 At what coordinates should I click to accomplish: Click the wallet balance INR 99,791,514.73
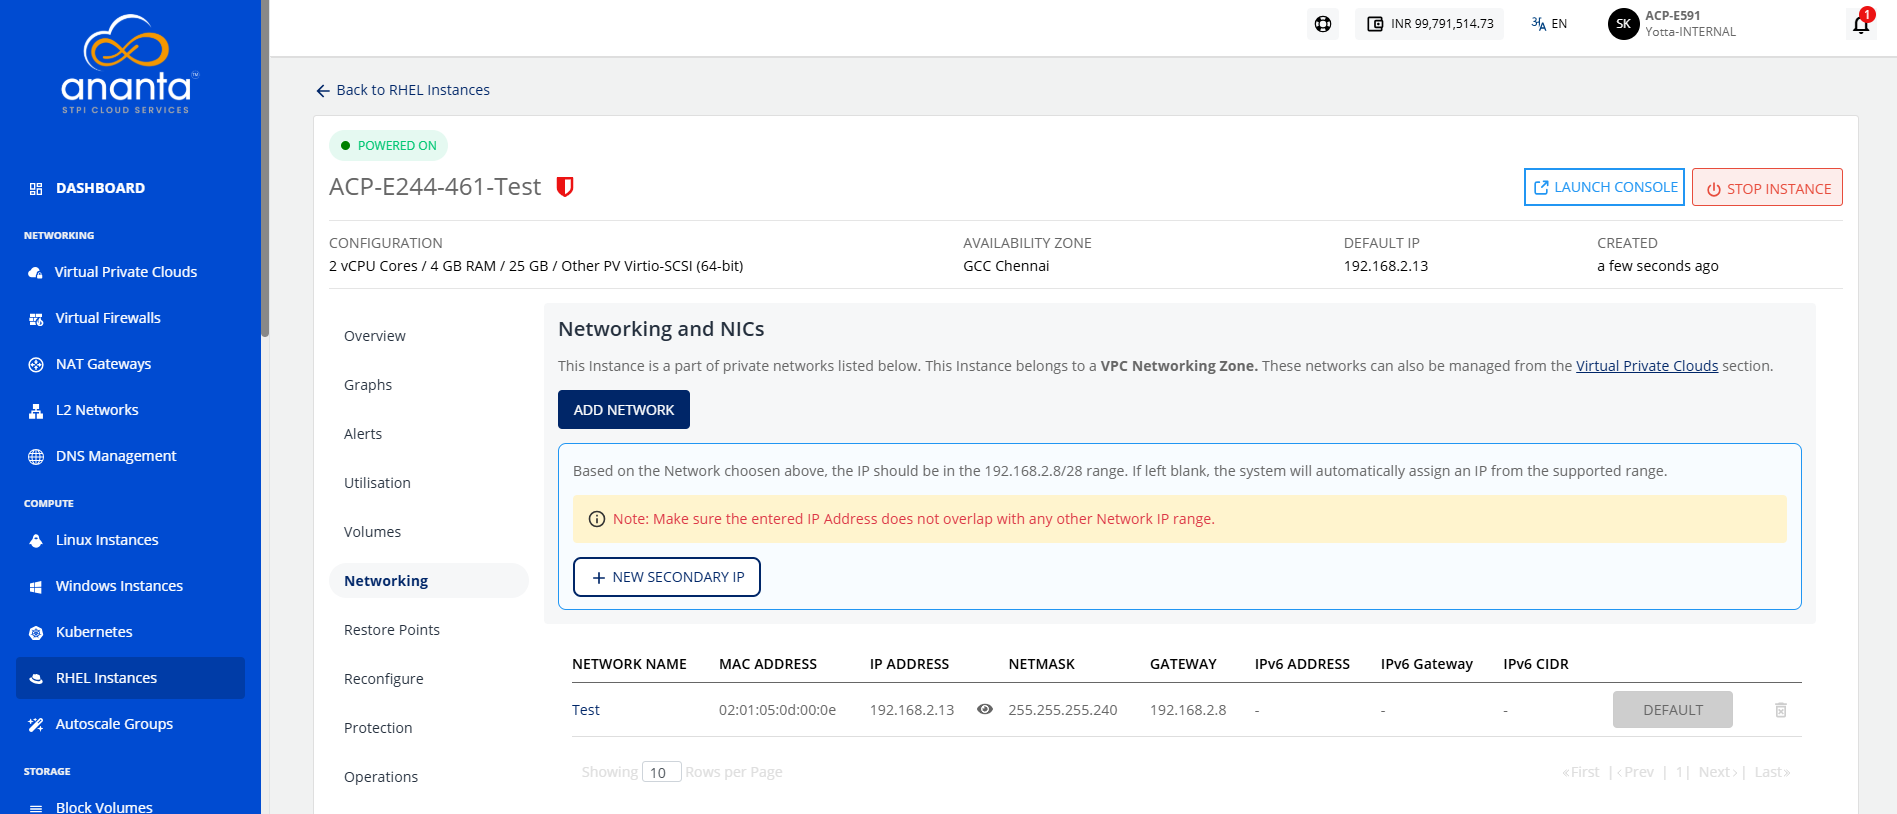point(1429,24)
